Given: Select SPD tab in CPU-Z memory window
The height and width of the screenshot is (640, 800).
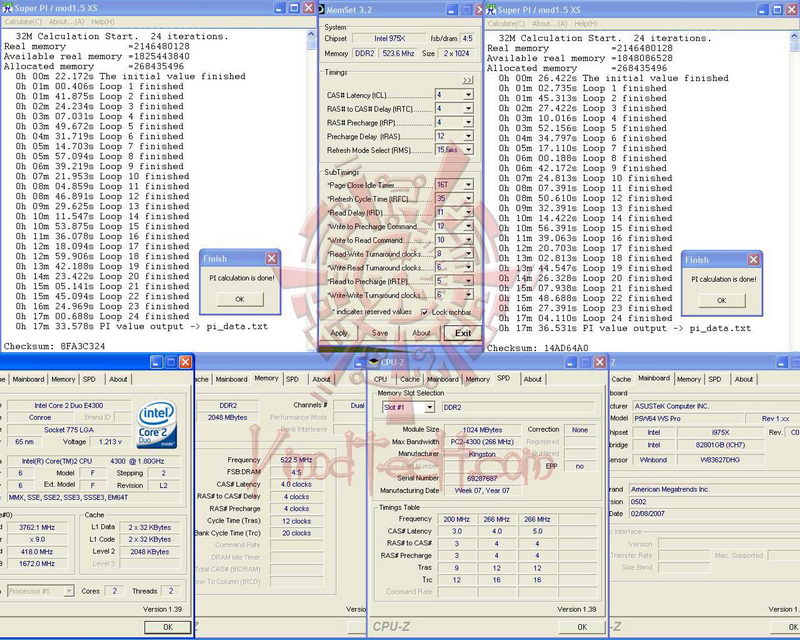Looking at the screenshot, I should (292, 379).
